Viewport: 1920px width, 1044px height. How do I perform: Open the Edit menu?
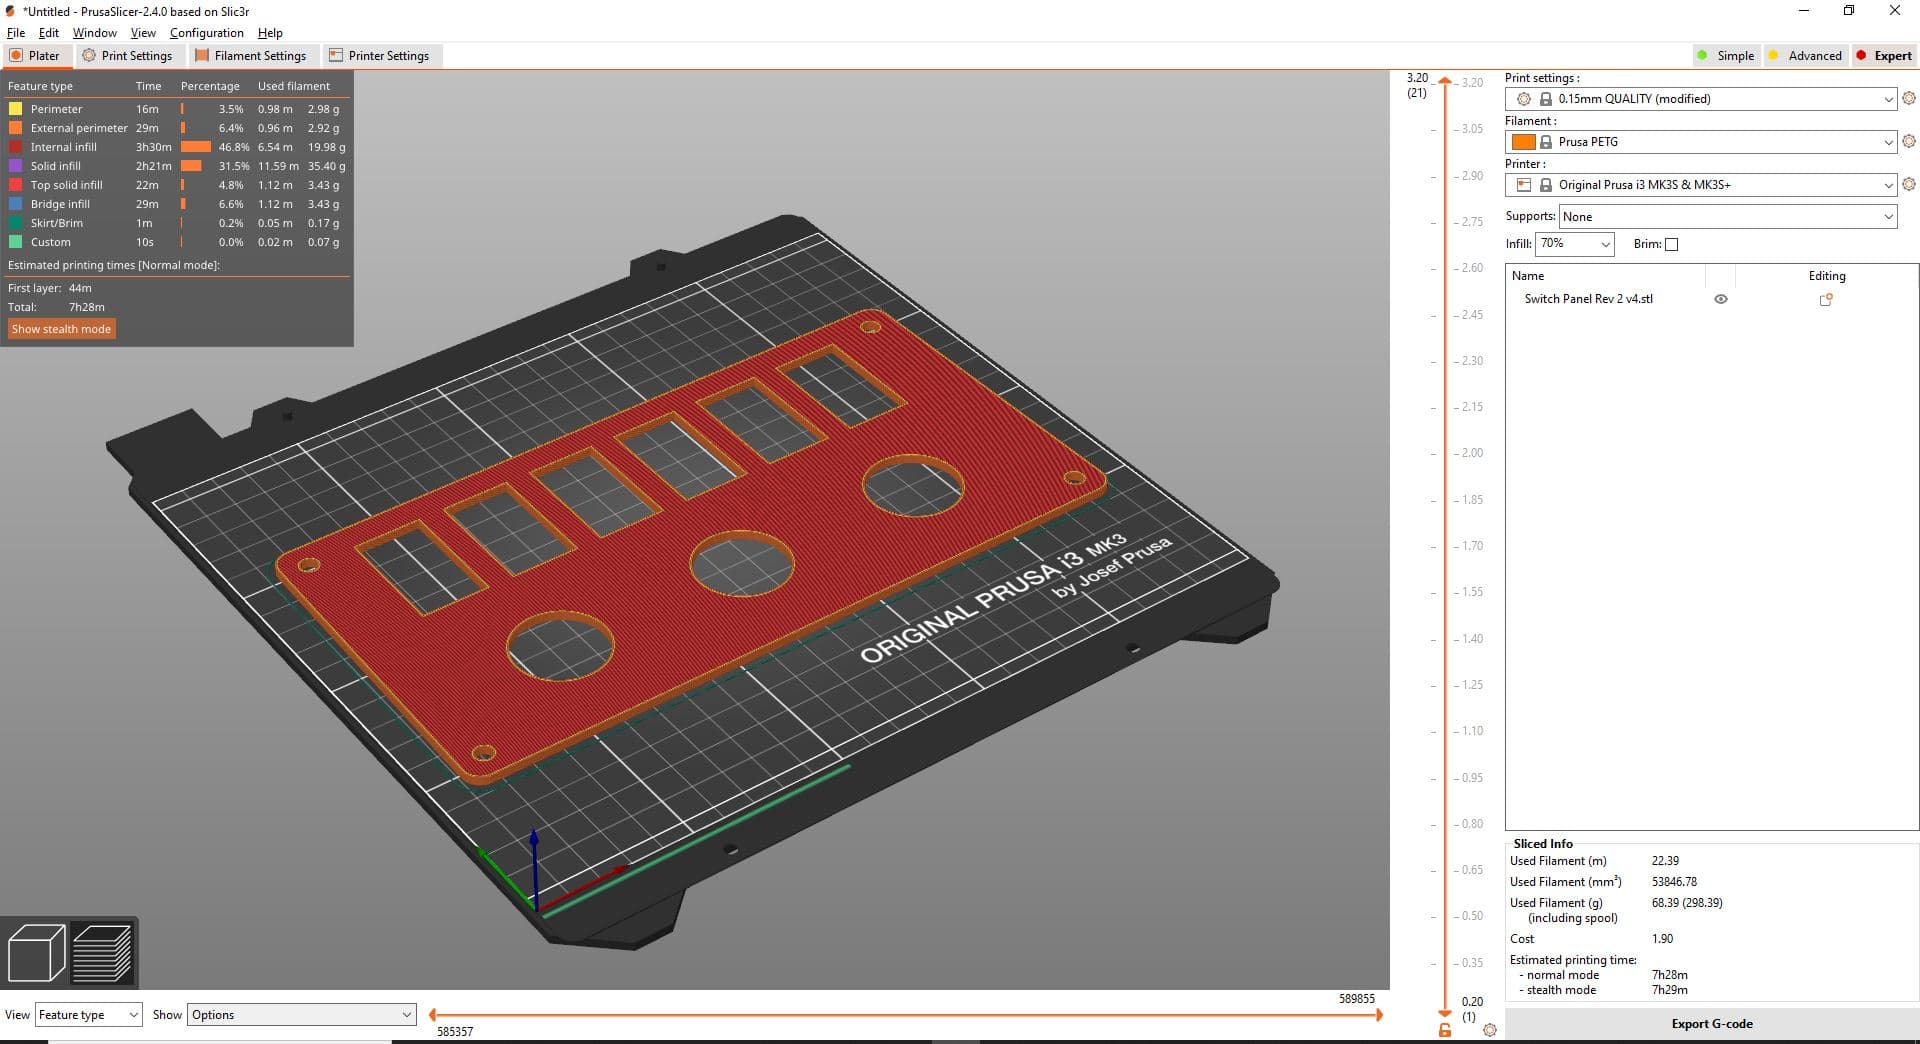48,33
